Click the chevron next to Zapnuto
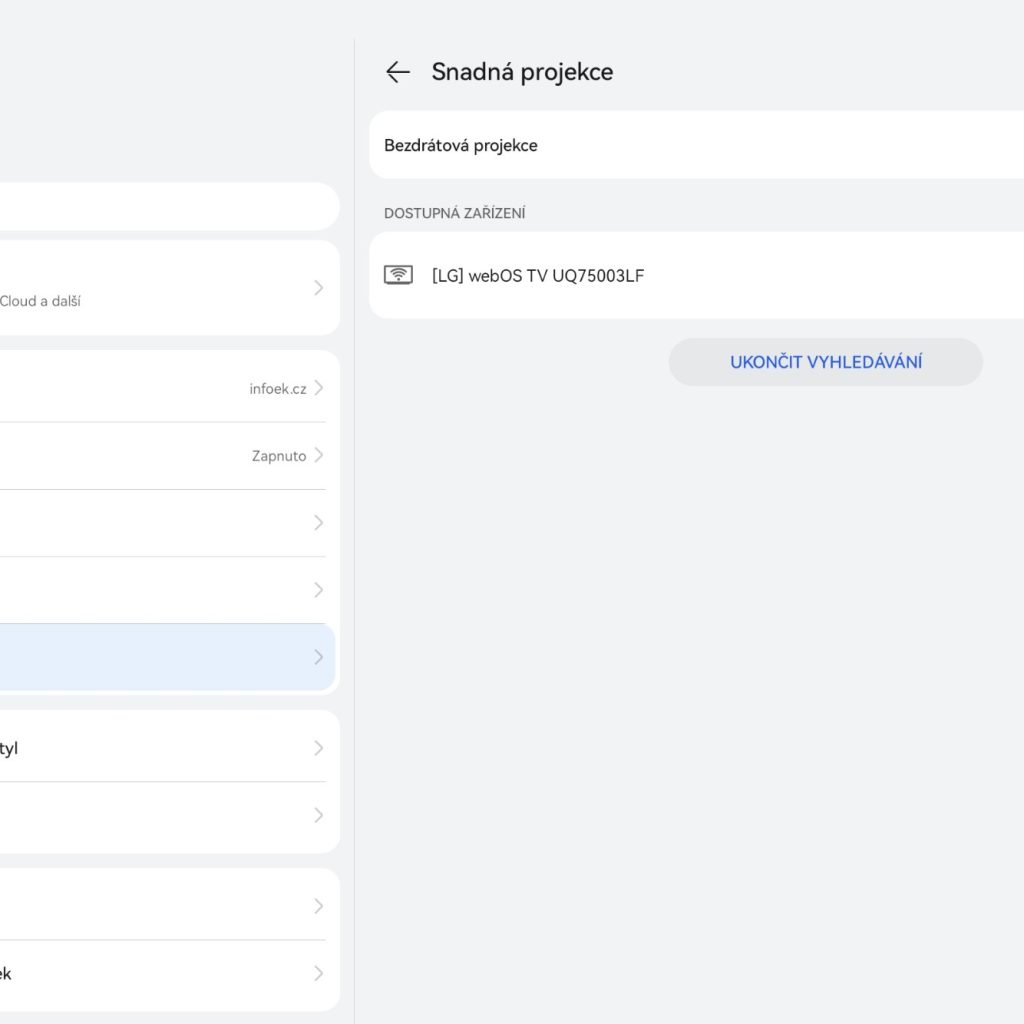This screenshot has width=1024, height=1024. click(x=318, y=455)
